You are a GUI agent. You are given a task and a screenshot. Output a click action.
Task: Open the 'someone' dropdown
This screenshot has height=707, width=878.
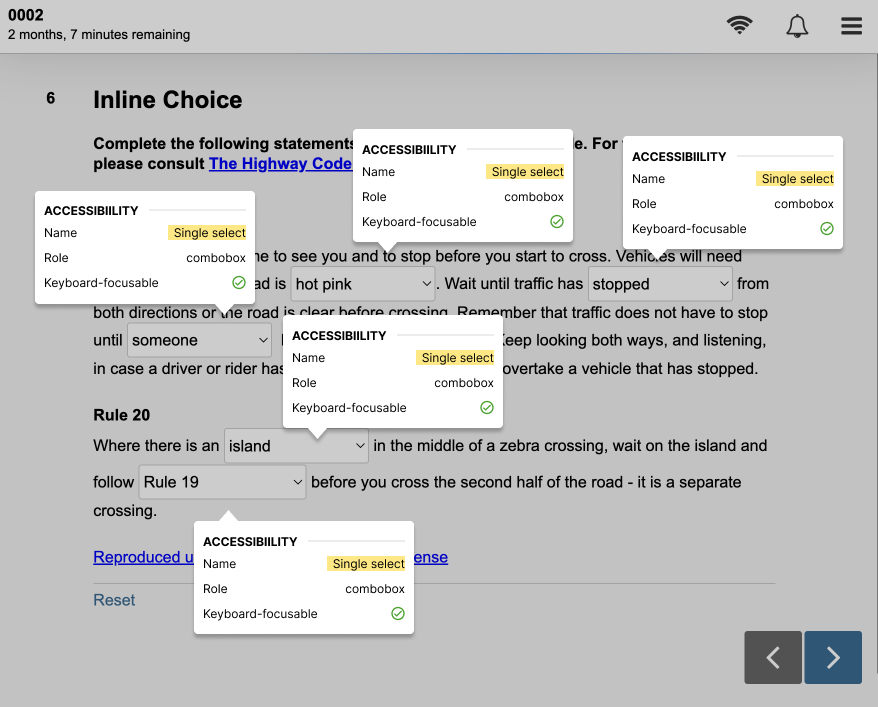[x=199, y=340]
